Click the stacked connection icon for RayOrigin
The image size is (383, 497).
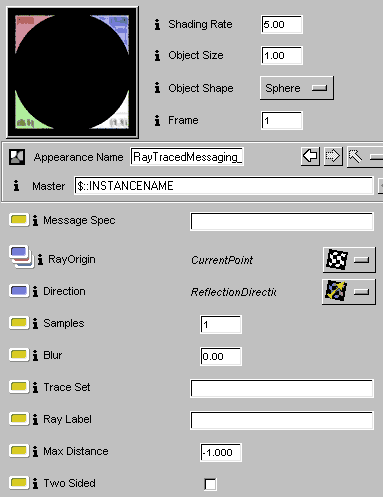click(21, 257)
